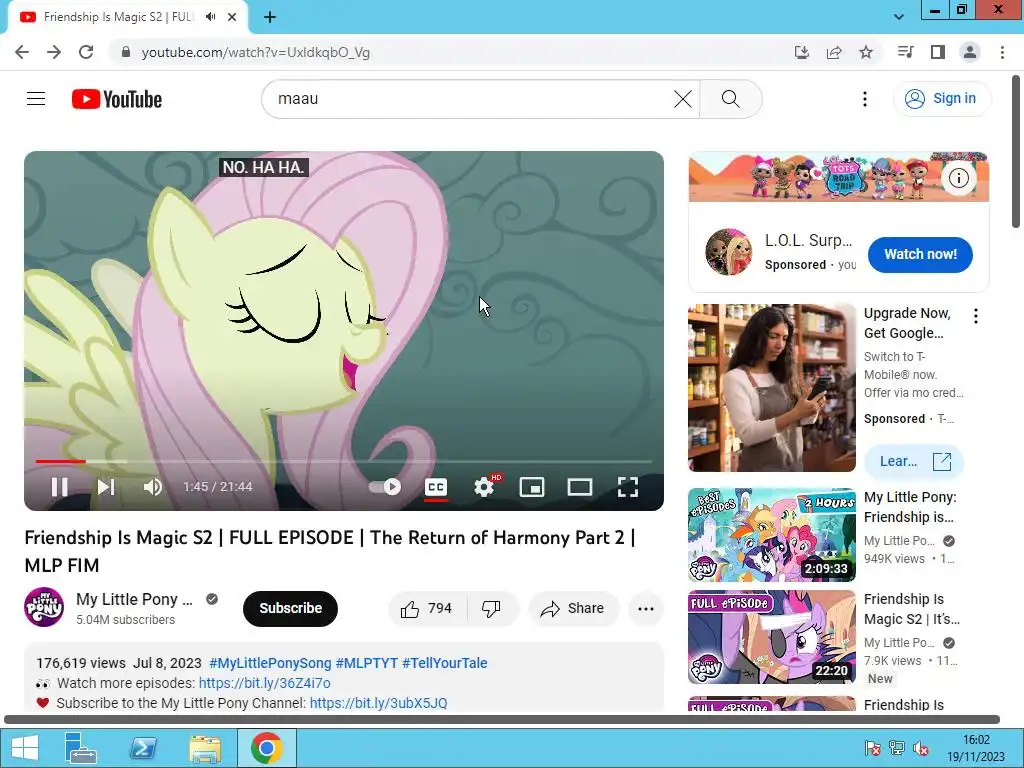Bookmark this tab star icon
The width and height of the screenshot is (1024, 768).
pyautogui.click(x=866, y=52)
